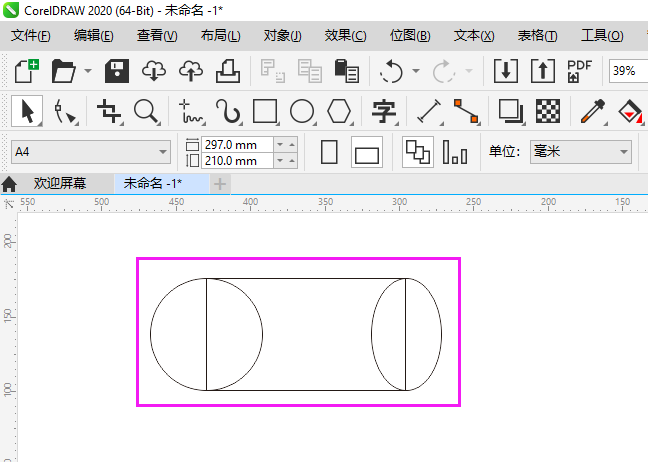Open the 文件(F) menu

tap(30, 36)
